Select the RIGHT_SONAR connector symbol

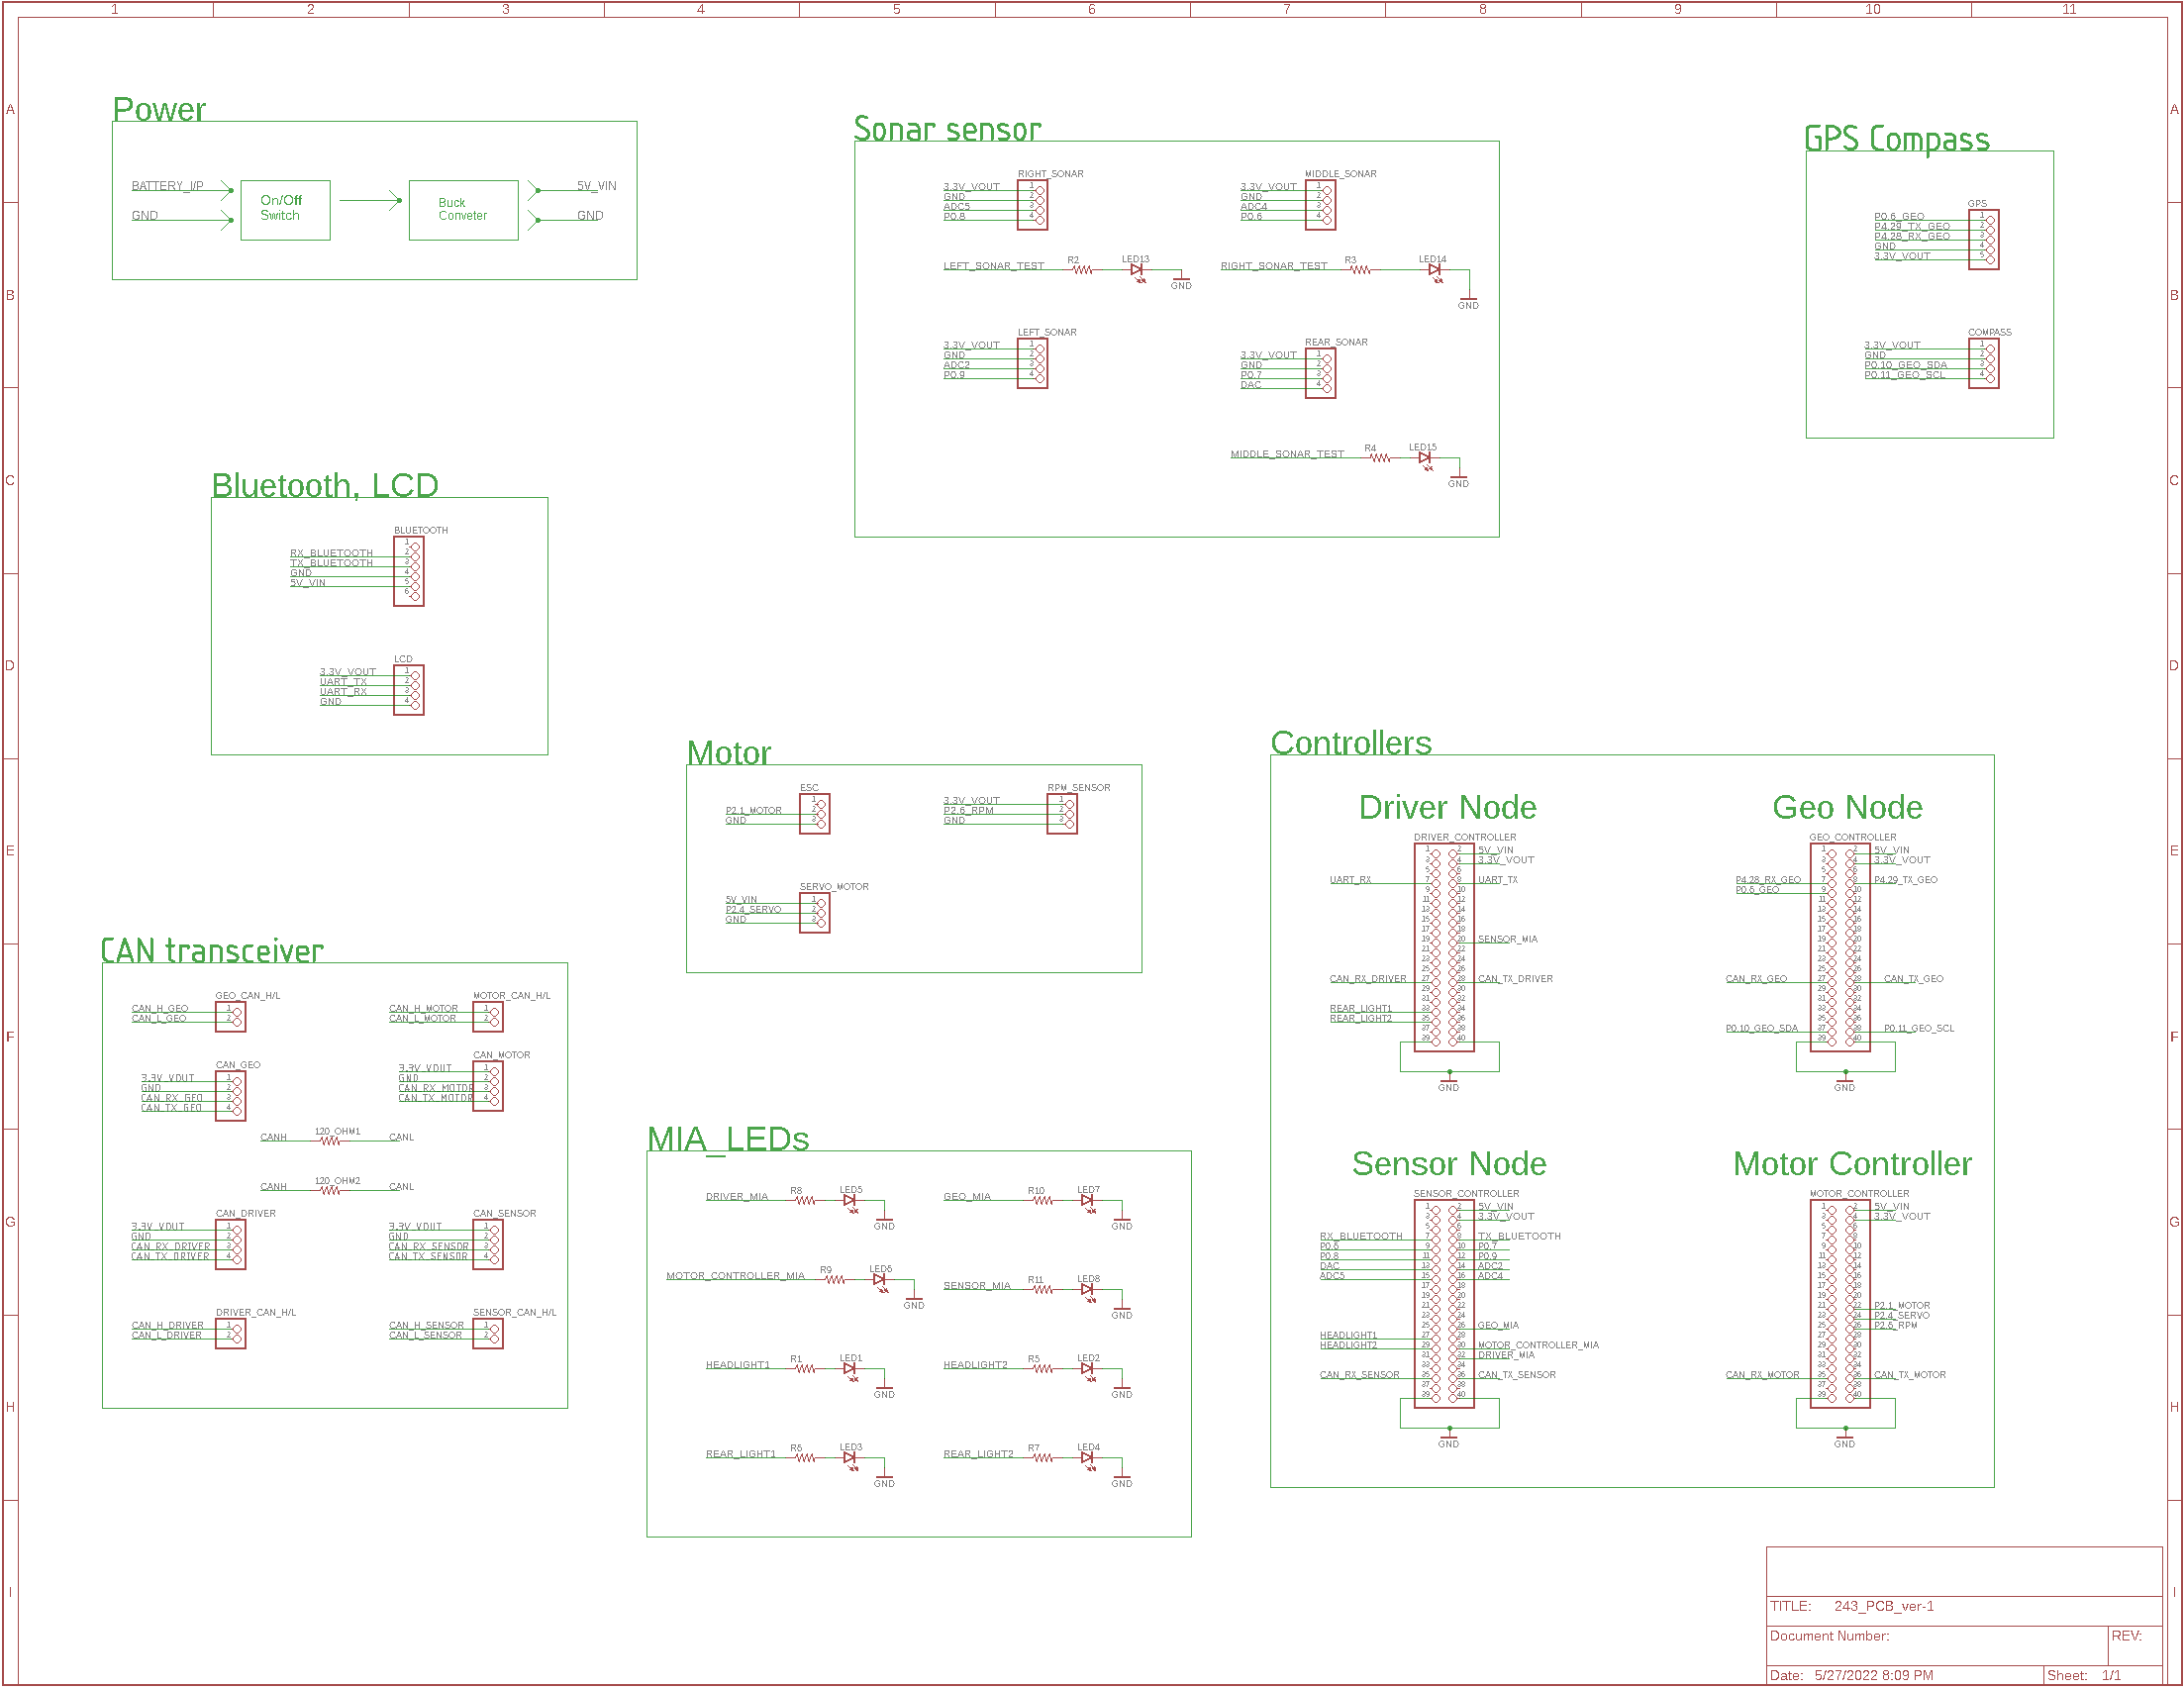1032,205
